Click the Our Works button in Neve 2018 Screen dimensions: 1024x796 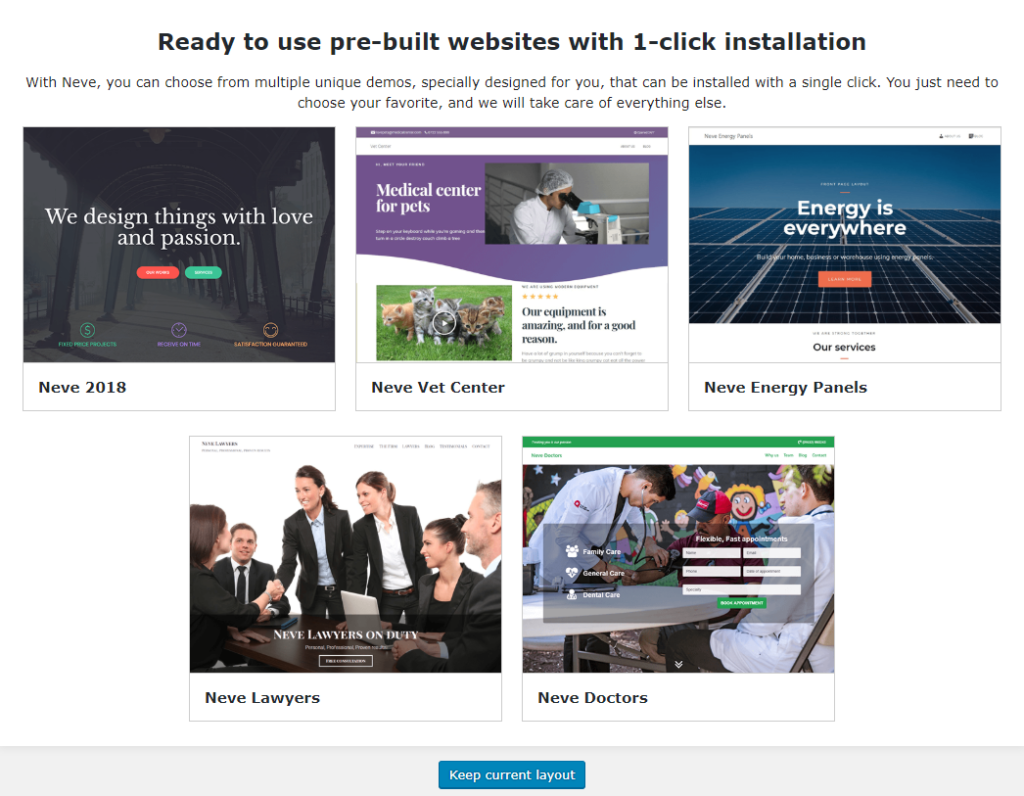[157, 272]
